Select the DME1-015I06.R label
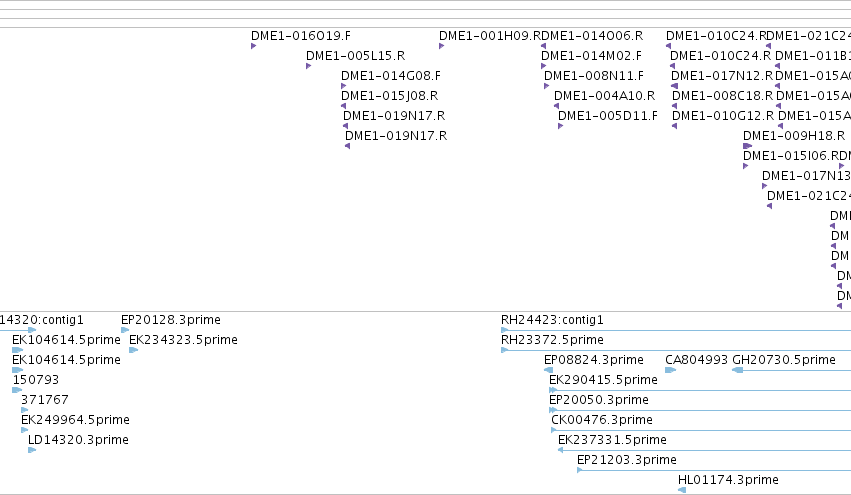This screenshot has height=495, width=851. [790, 156]
